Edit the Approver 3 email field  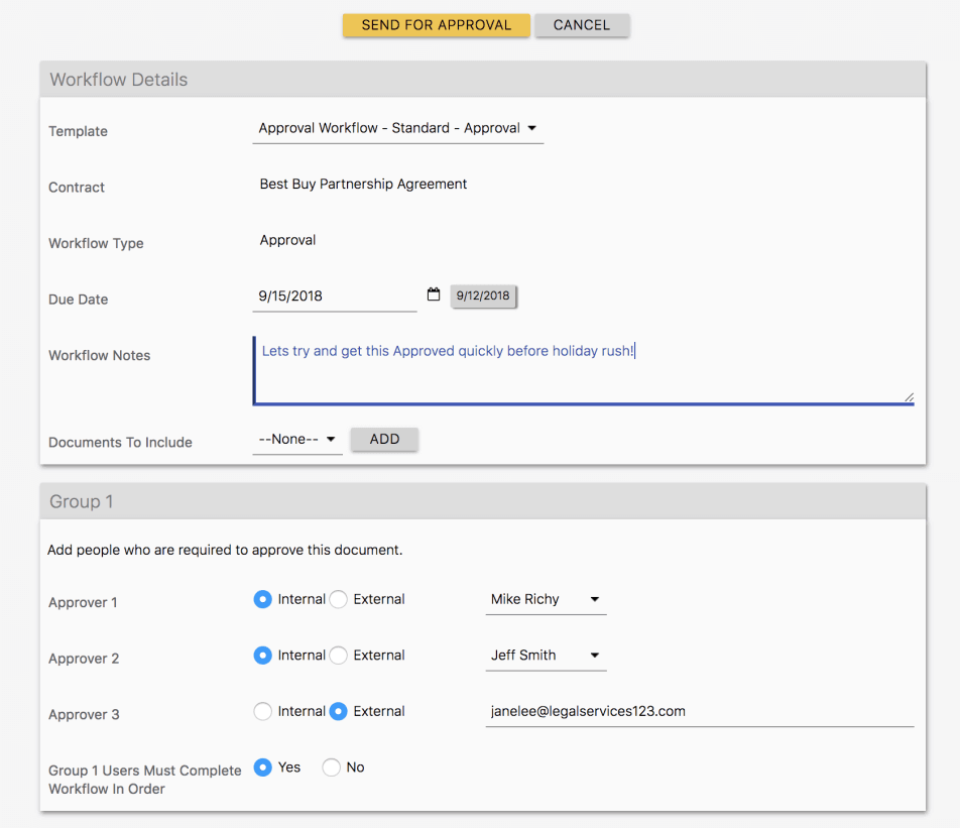tap(699, 711)
